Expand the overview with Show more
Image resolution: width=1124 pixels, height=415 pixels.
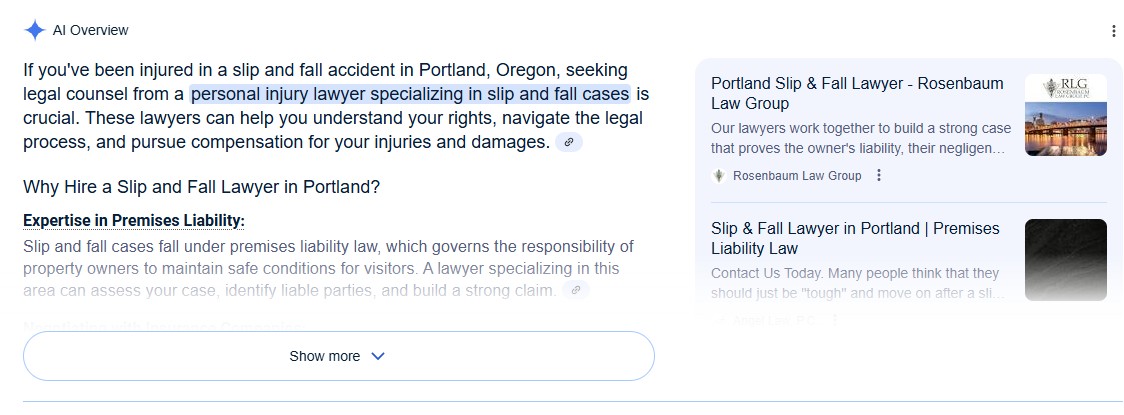click(x=338, y=356)
